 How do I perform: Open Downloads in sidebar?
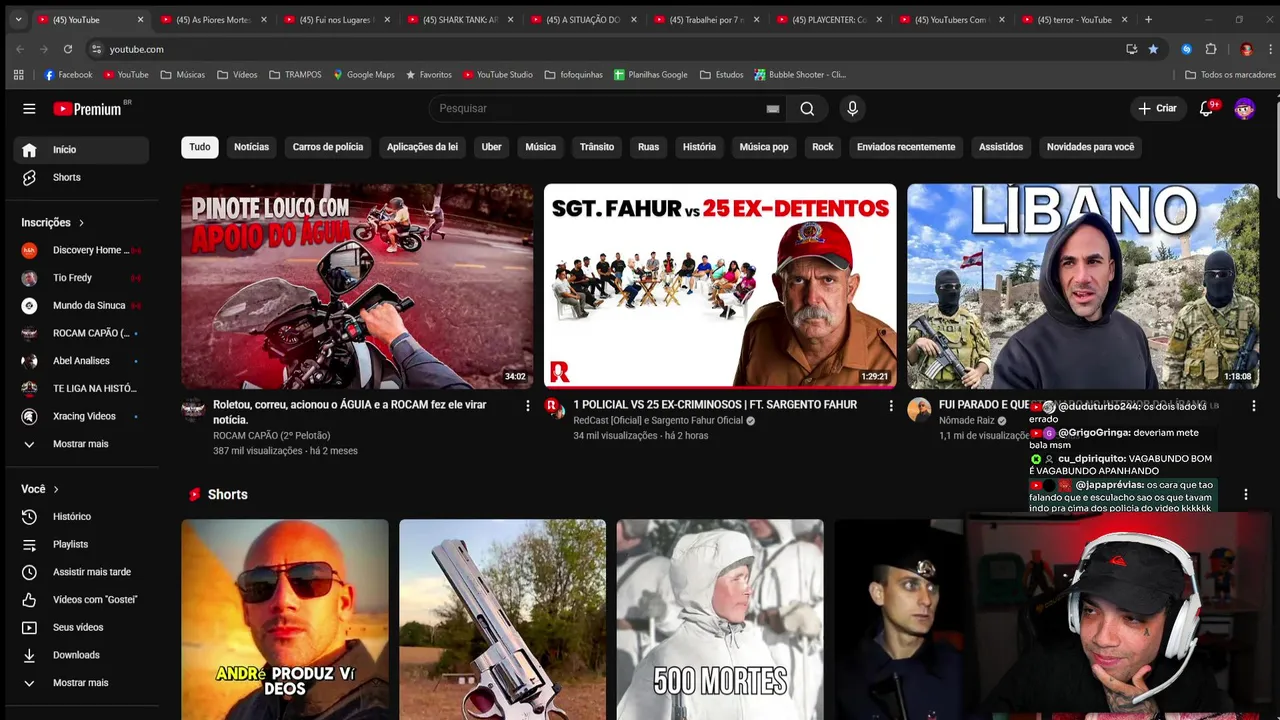[81, 655]
